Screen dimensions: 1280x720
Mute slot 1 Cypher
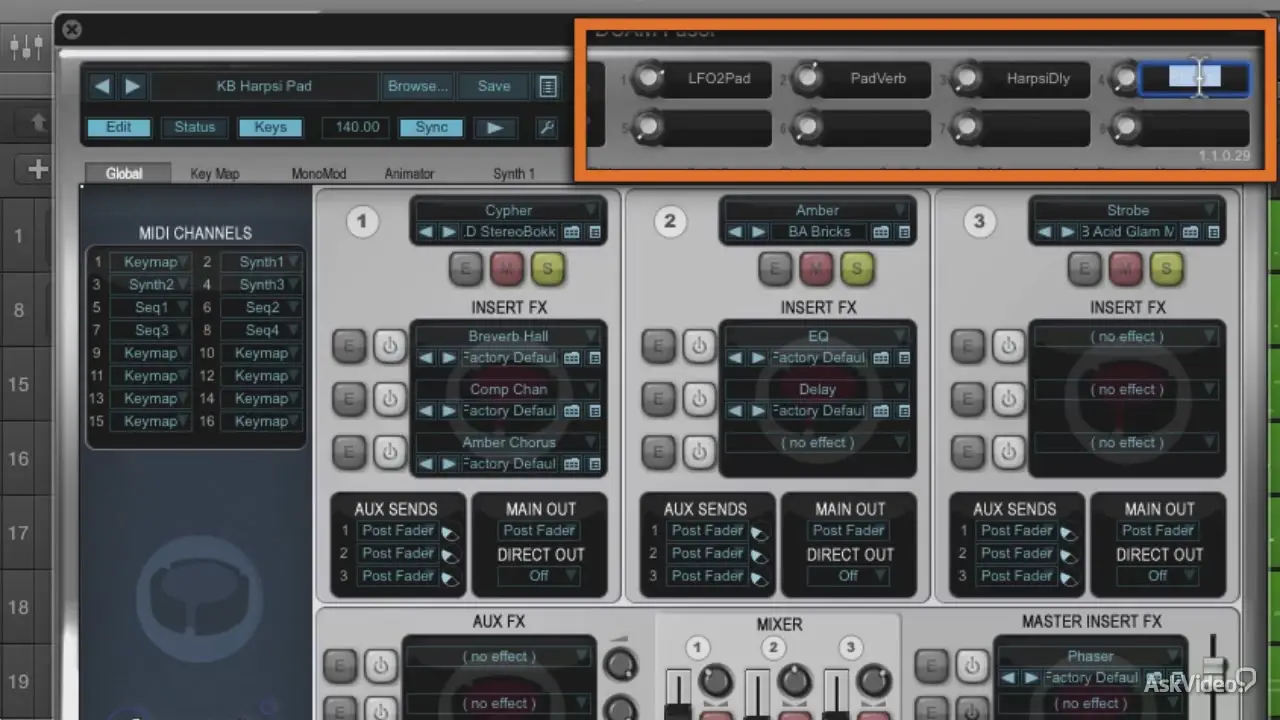coord(506,267)
